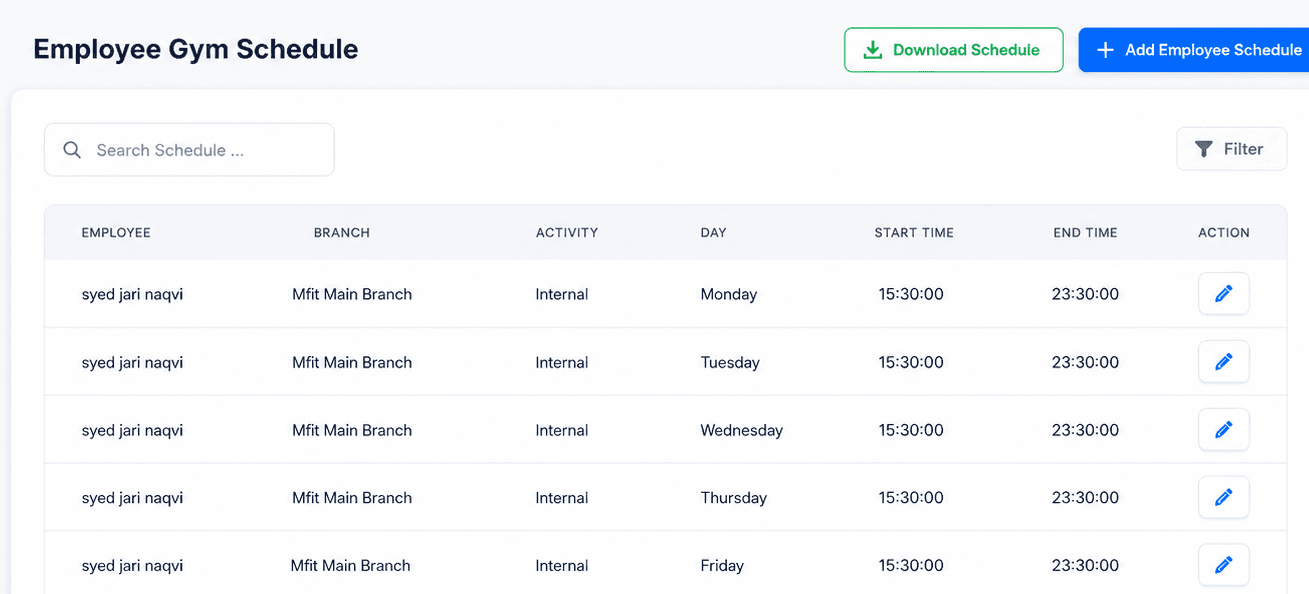Focus the Search Schedule field
The height and width of the screenshot is (594, 1309).
(x=189, y=150)
